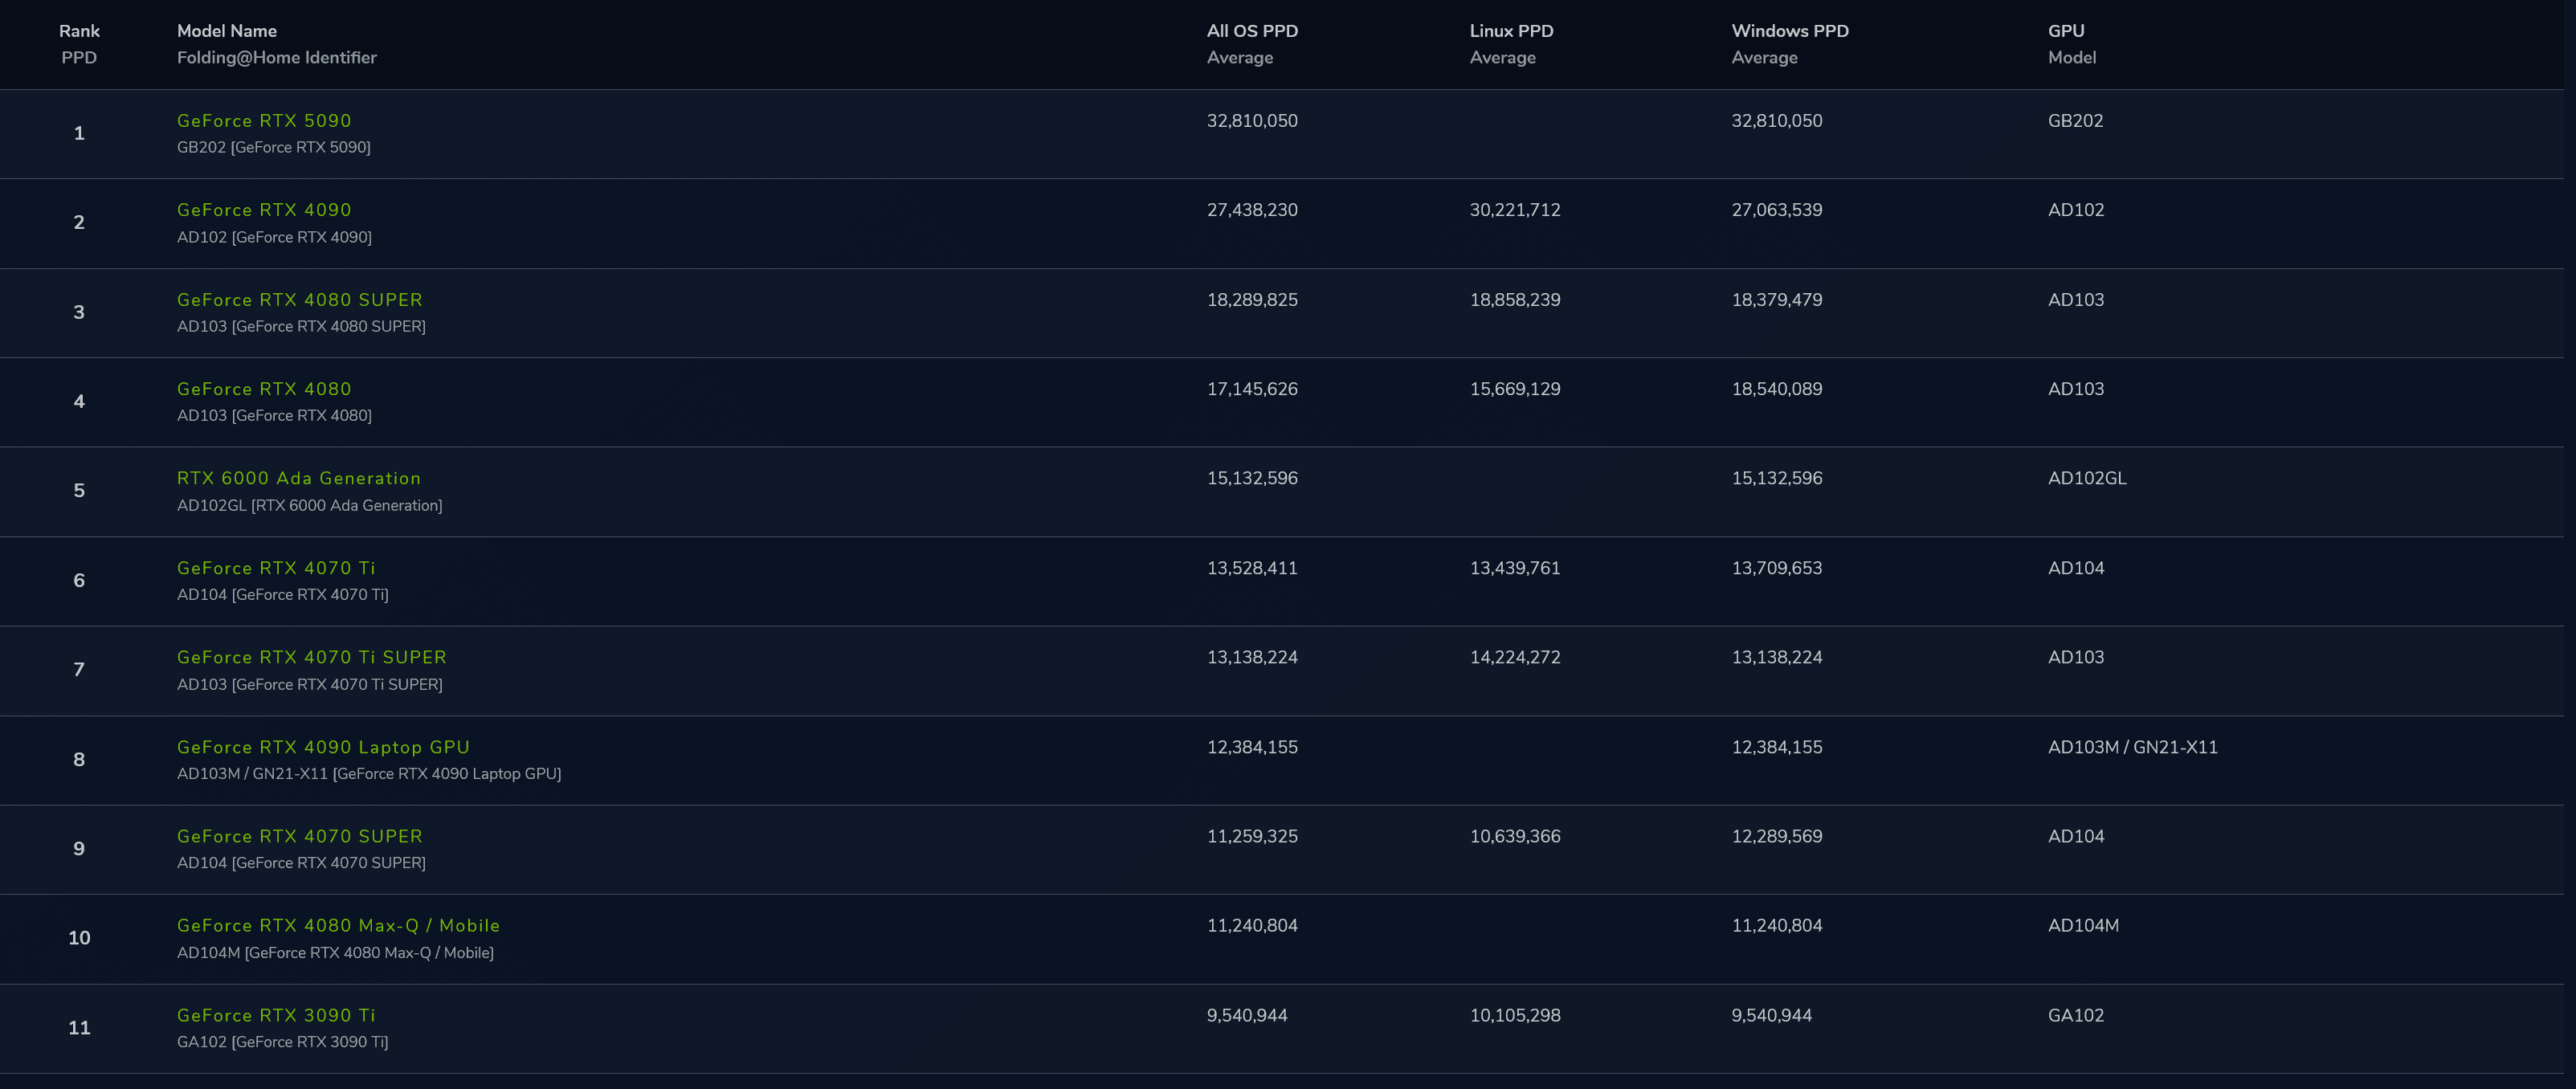Select Windows PPD value 18,540,089
Viewport: 2576px width, 1089px height.
(1776, 389)
